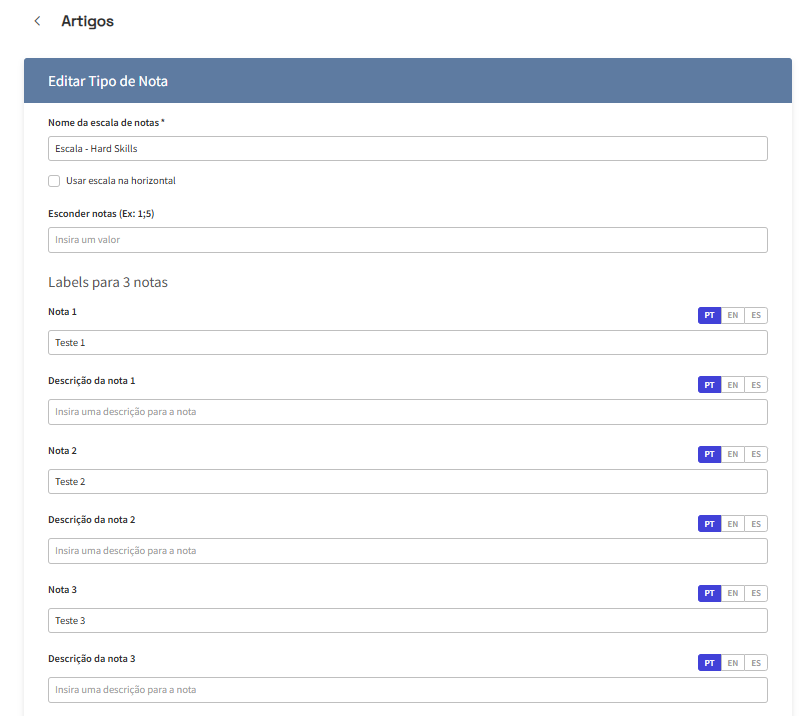Switch Descrição da nota 3 to EN
Viewport: 801px width, 716px height.
point(733,663)
